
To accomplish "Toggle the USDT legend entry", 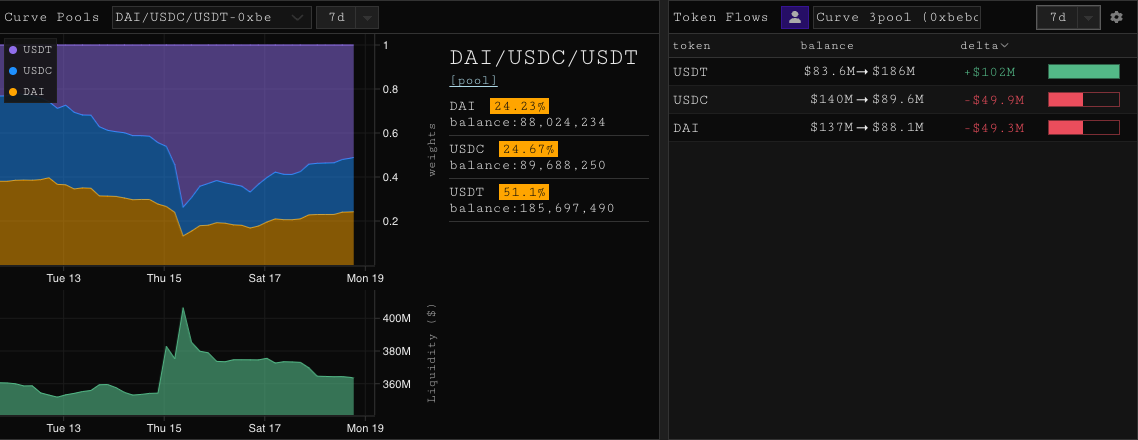I will 30,50.
